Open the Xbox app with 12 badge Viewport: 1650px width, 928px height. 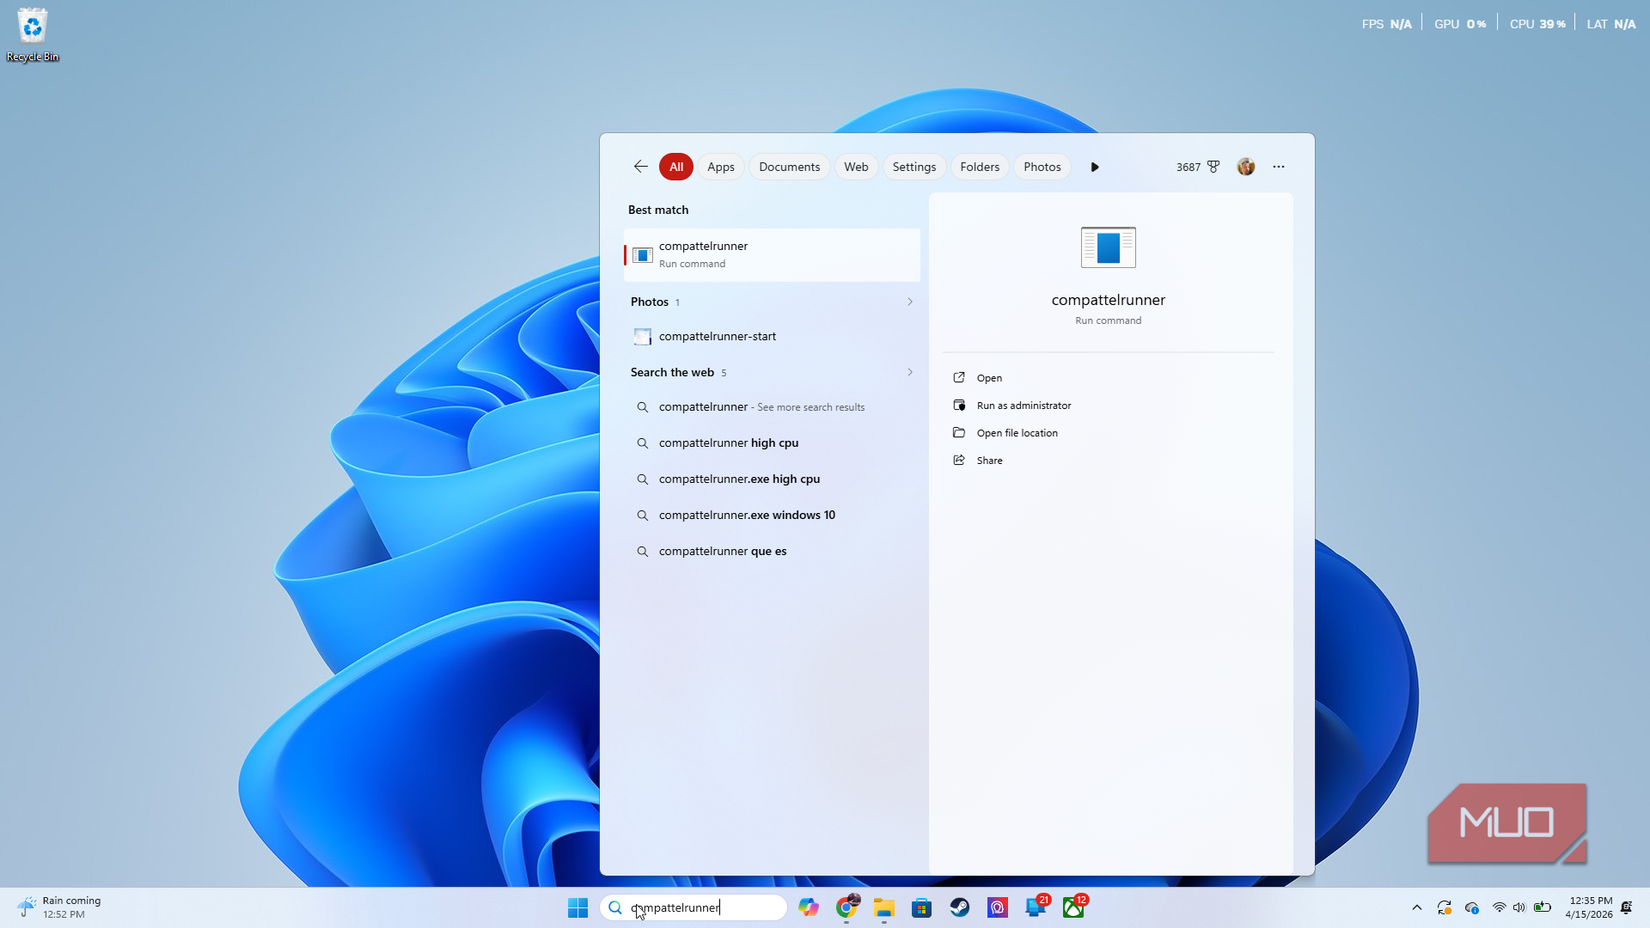click(x=1074, y=907)
